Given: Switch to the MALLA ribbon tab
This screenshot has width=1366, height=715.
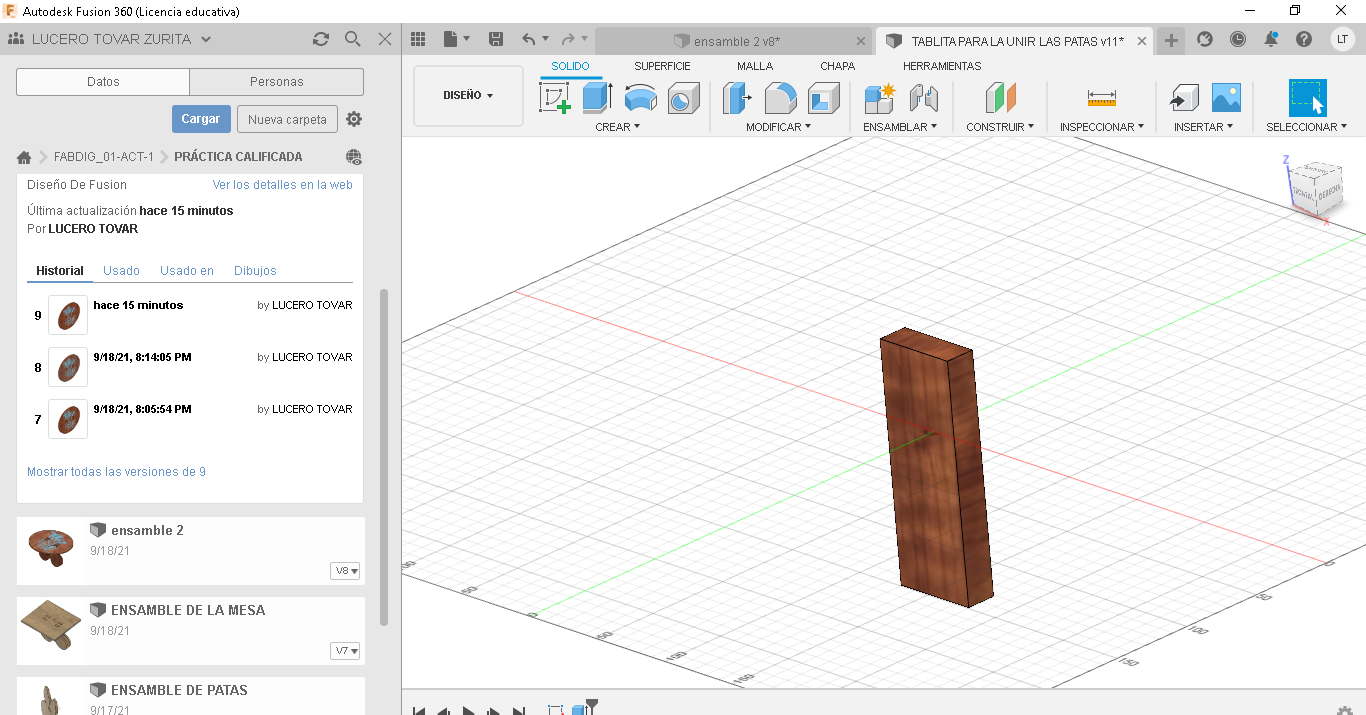Looking at the screenshot, I should pos(755,66).
